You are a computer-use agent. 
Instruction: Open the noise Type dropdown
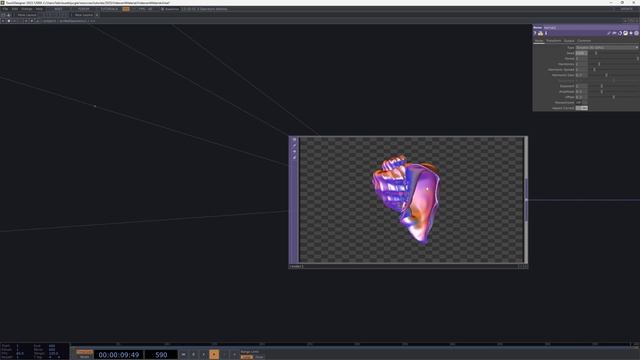(607, 47)
